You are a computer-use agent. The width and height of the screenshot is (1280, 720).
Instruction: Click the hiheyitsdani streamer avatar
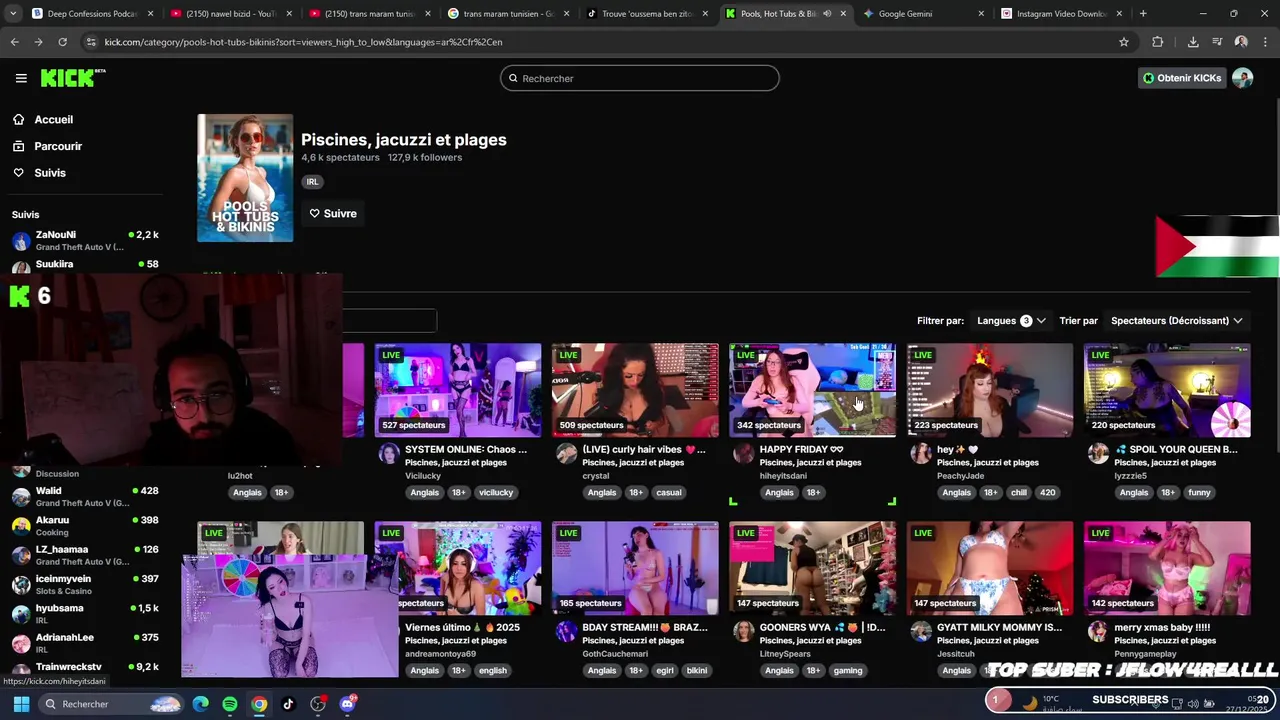tap(743, 454)
